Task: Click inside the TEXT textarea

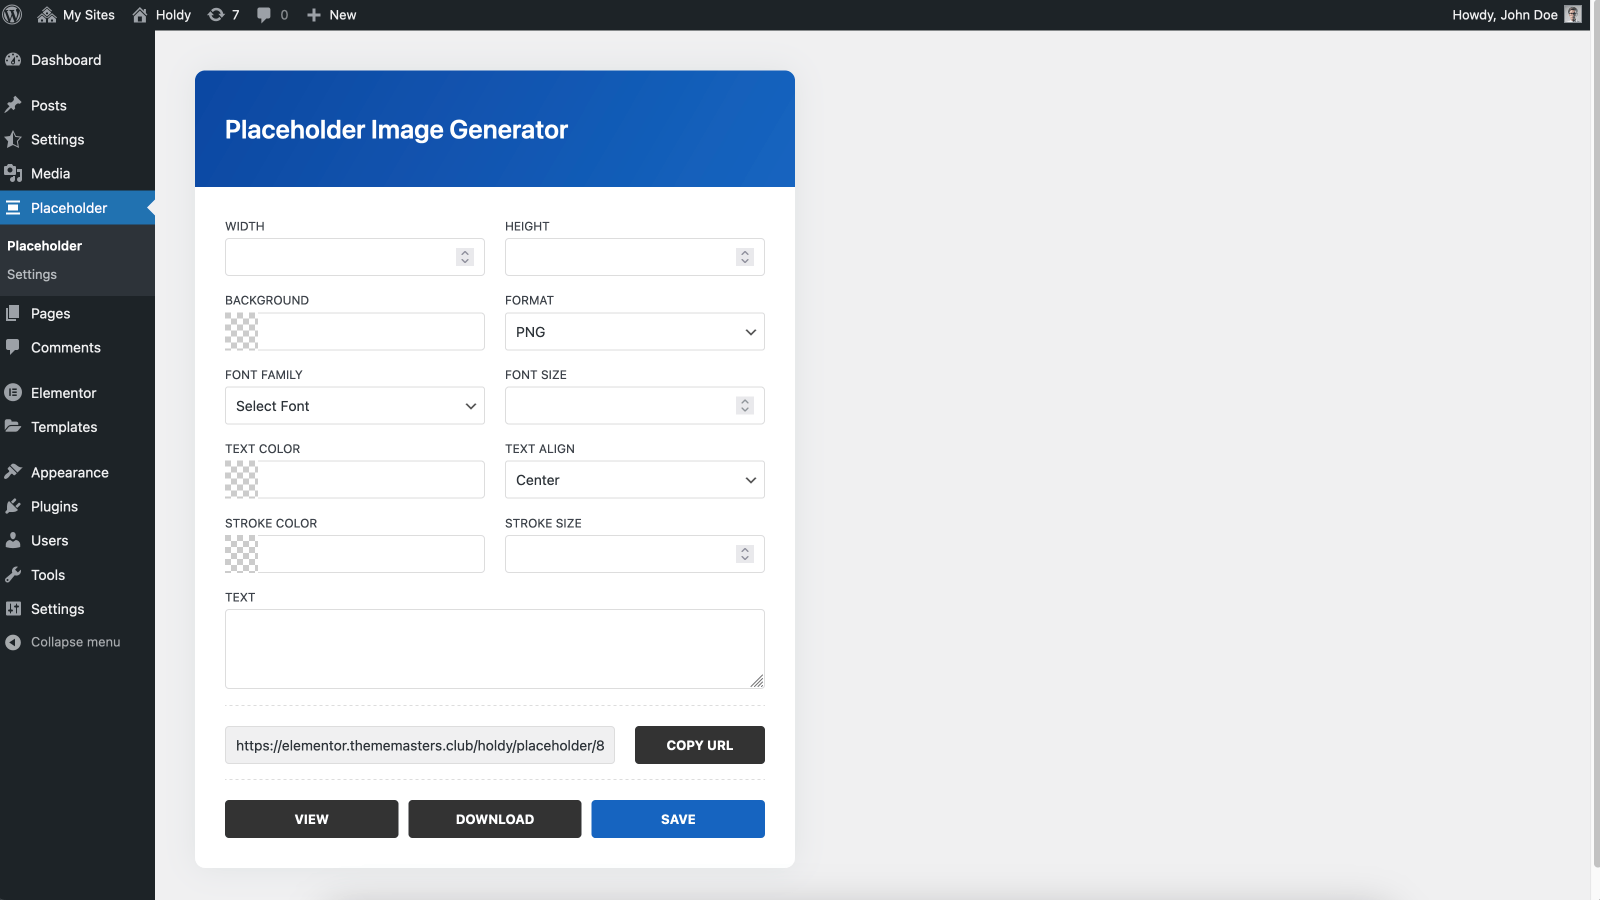Action: (x=494, y=648)
